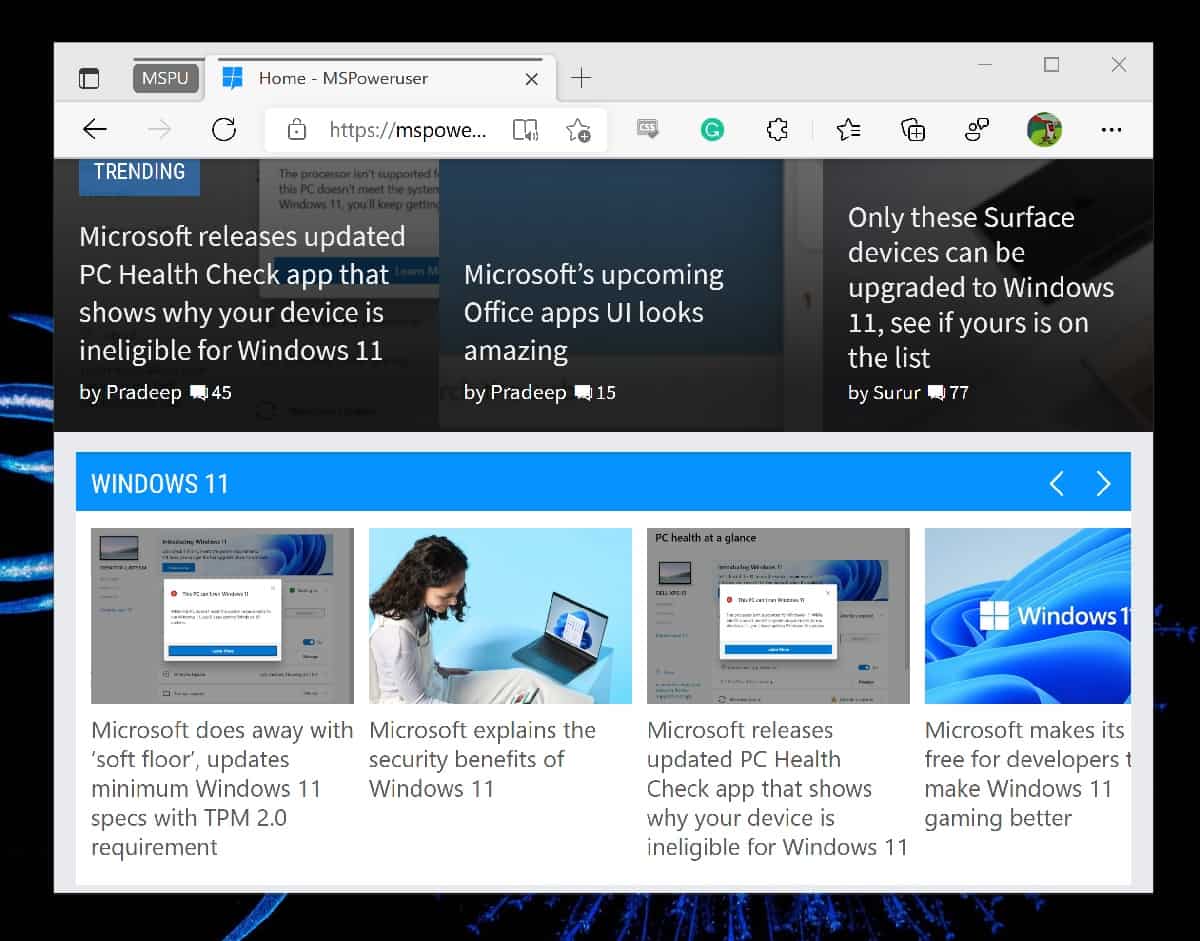Go back to the previous page
The height and width of the screenshot is (941, 1200).
[95, 129]
